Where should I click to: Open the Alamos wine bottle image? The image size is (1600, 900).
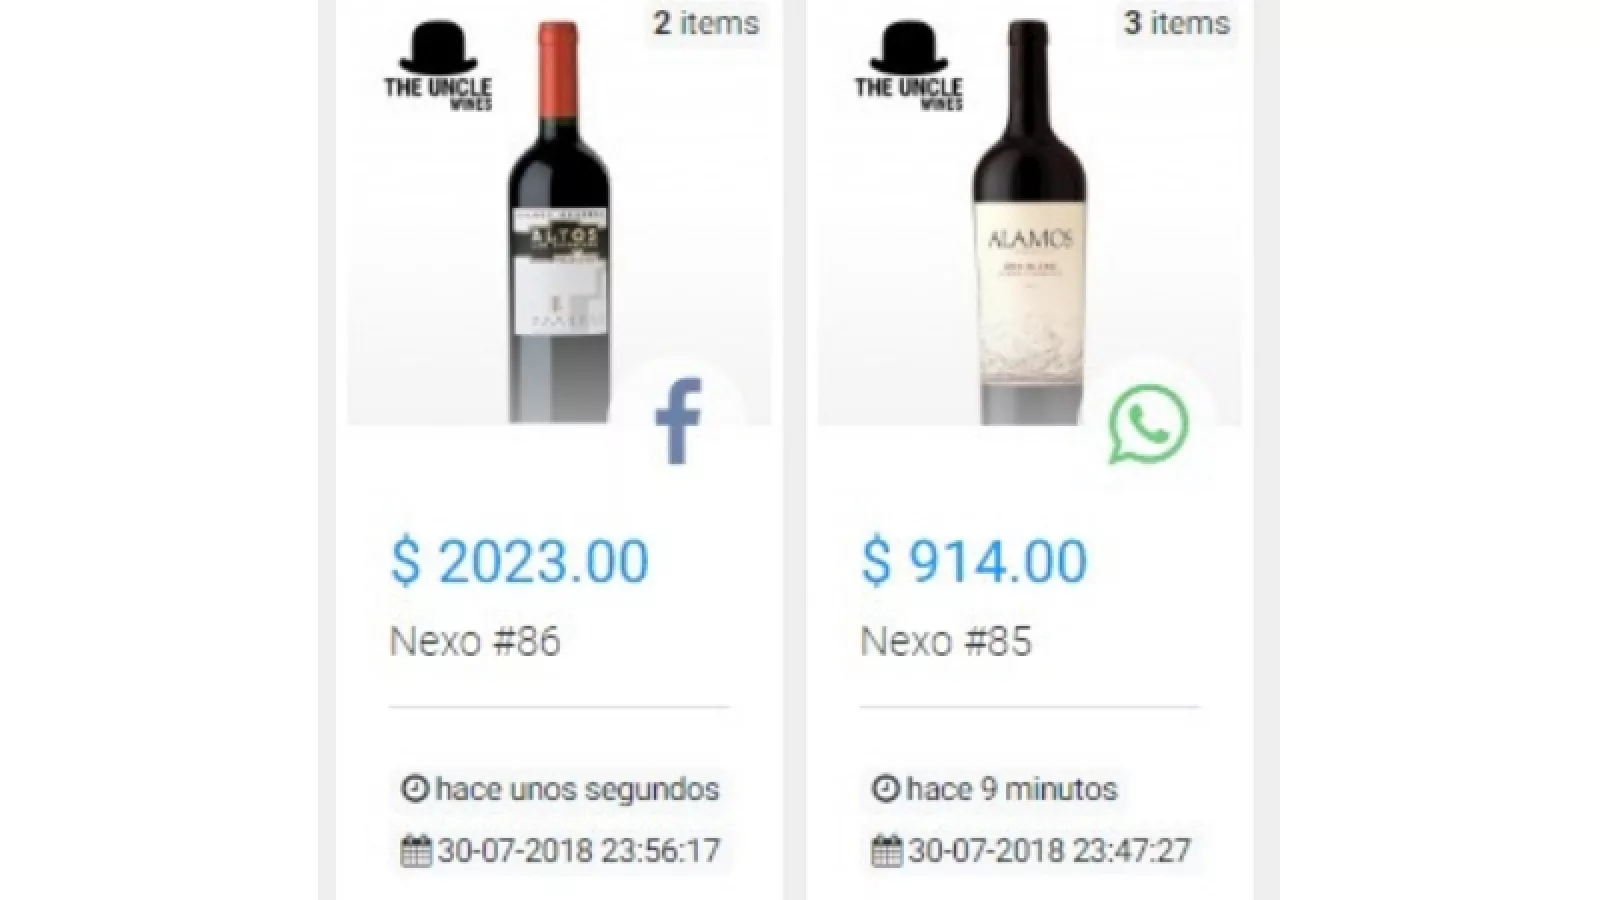(x=1030, y=225)
